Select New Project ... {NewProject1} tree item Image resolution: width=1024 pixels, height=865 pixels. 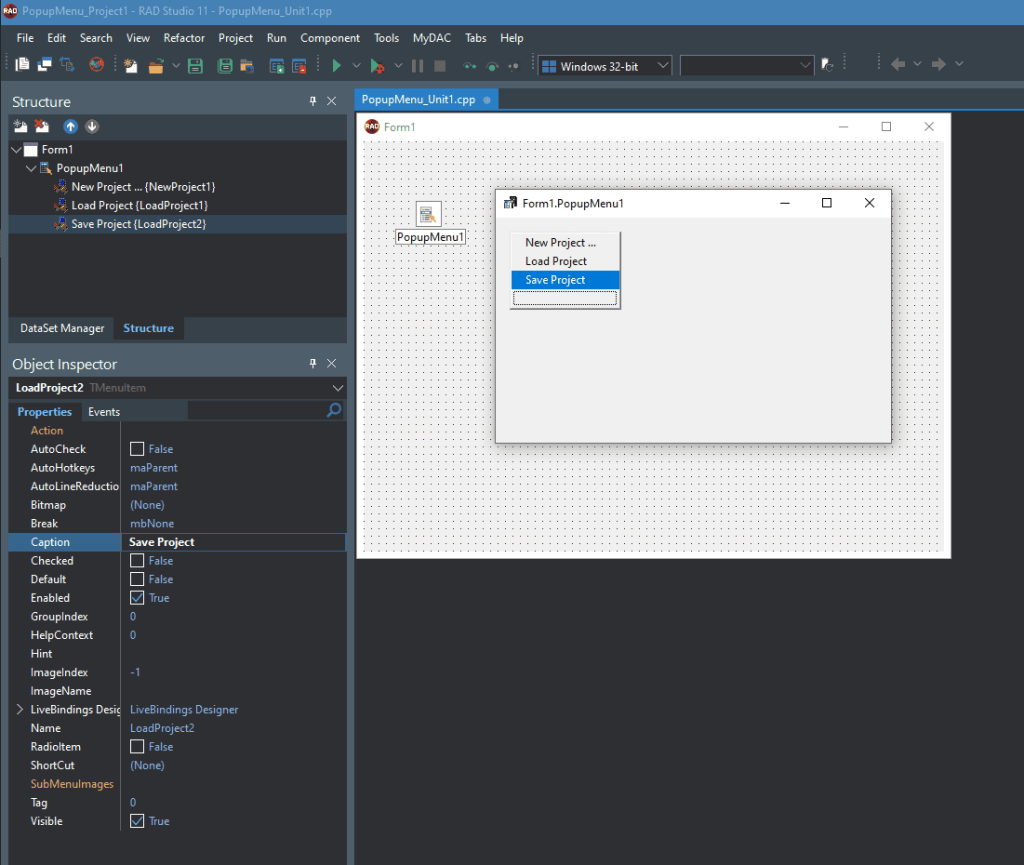(x=143, y=187)
